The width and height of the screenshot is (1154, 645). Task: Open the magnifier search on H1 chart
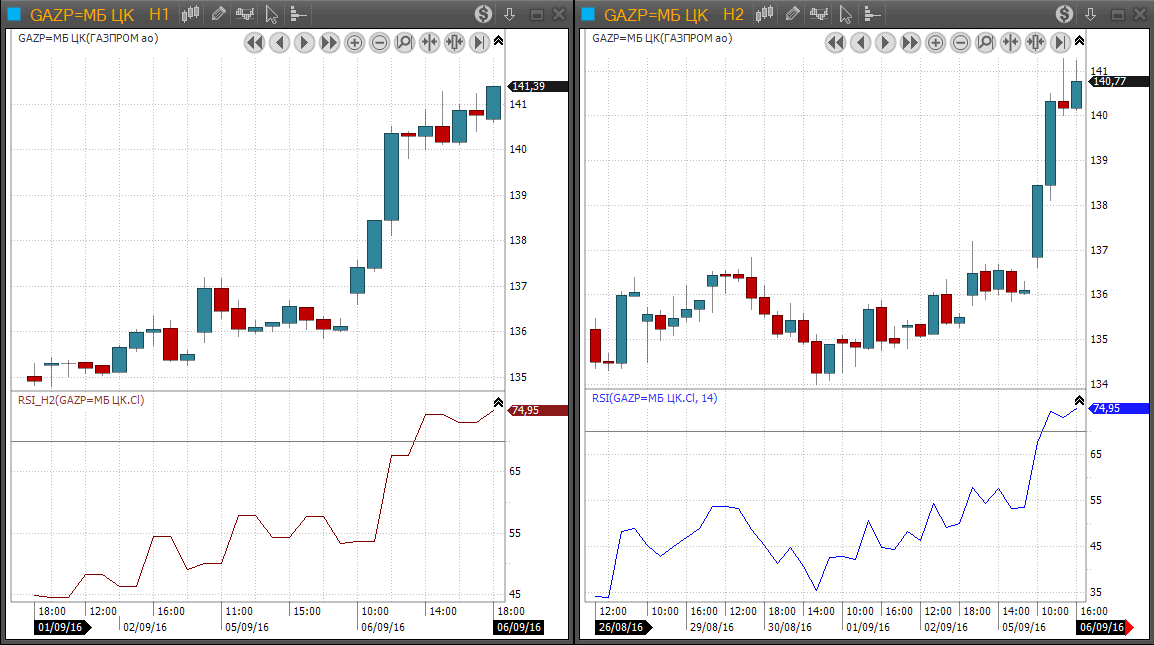(404, 42)
